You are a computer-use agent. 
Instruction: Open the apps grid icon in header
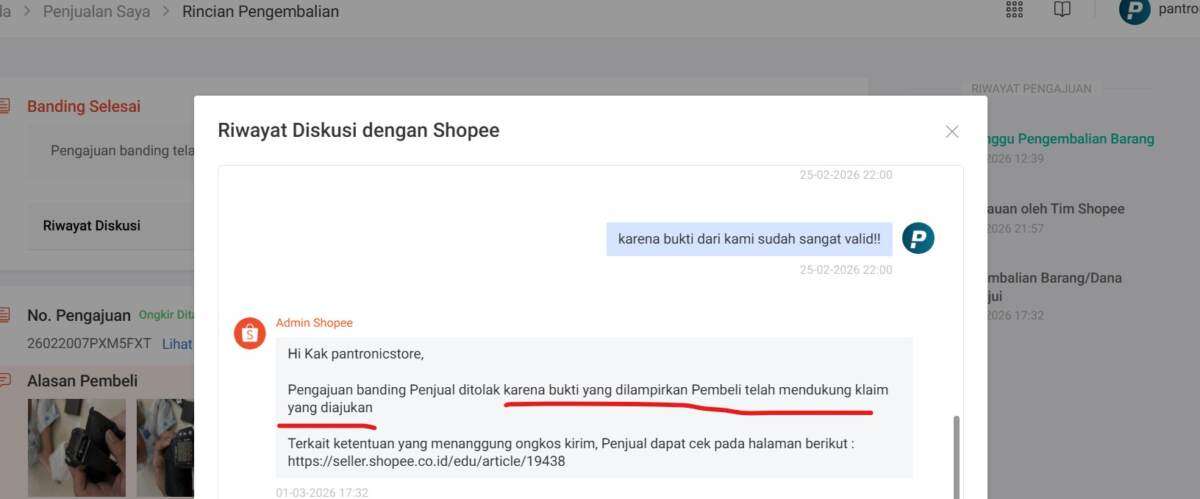pos(1014,10)
